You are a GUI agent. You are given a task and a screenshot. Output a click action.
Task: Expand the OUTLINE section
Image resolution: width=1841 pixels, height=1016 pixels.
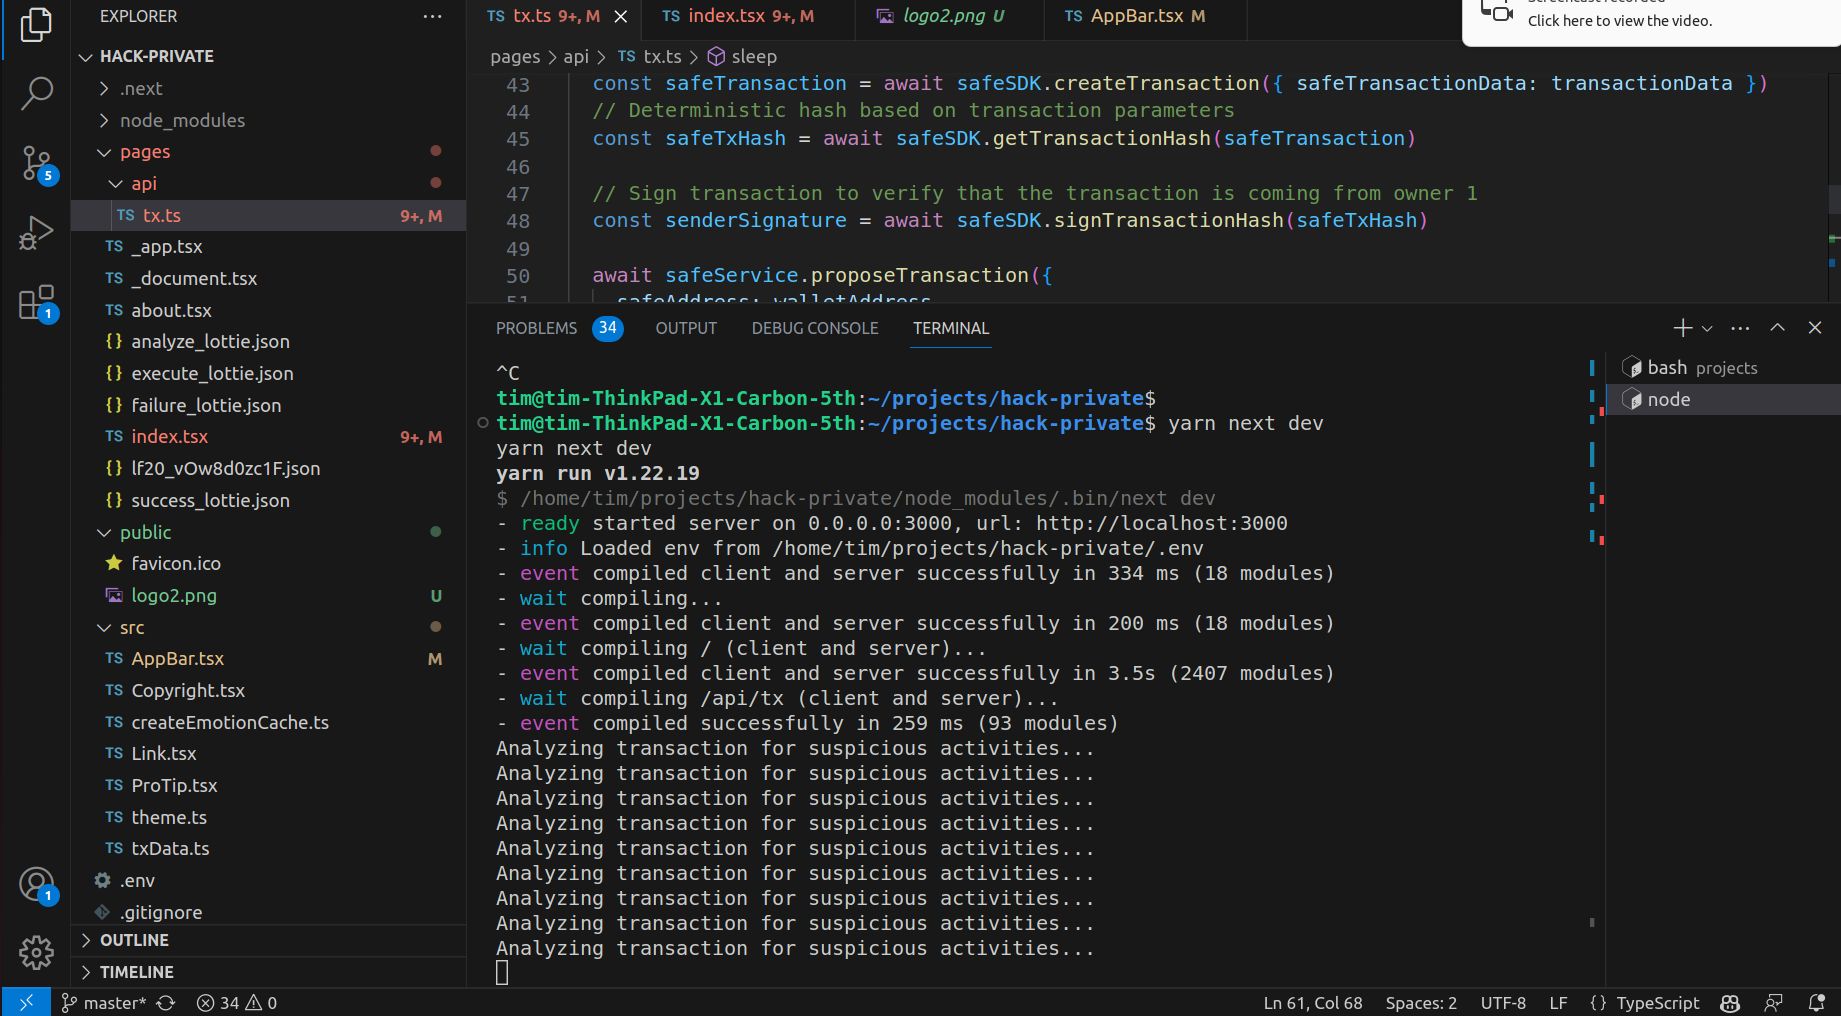coord(268,940)
